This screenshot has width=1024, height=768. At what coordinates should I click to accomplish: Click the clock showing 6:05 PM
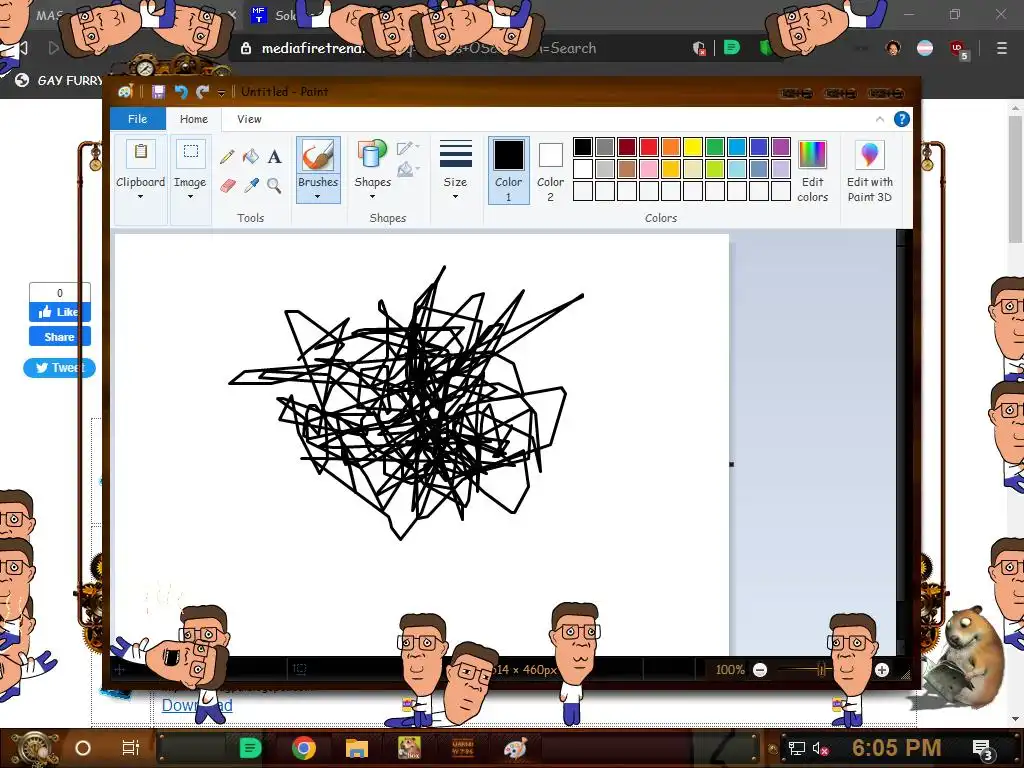point(896,748)
